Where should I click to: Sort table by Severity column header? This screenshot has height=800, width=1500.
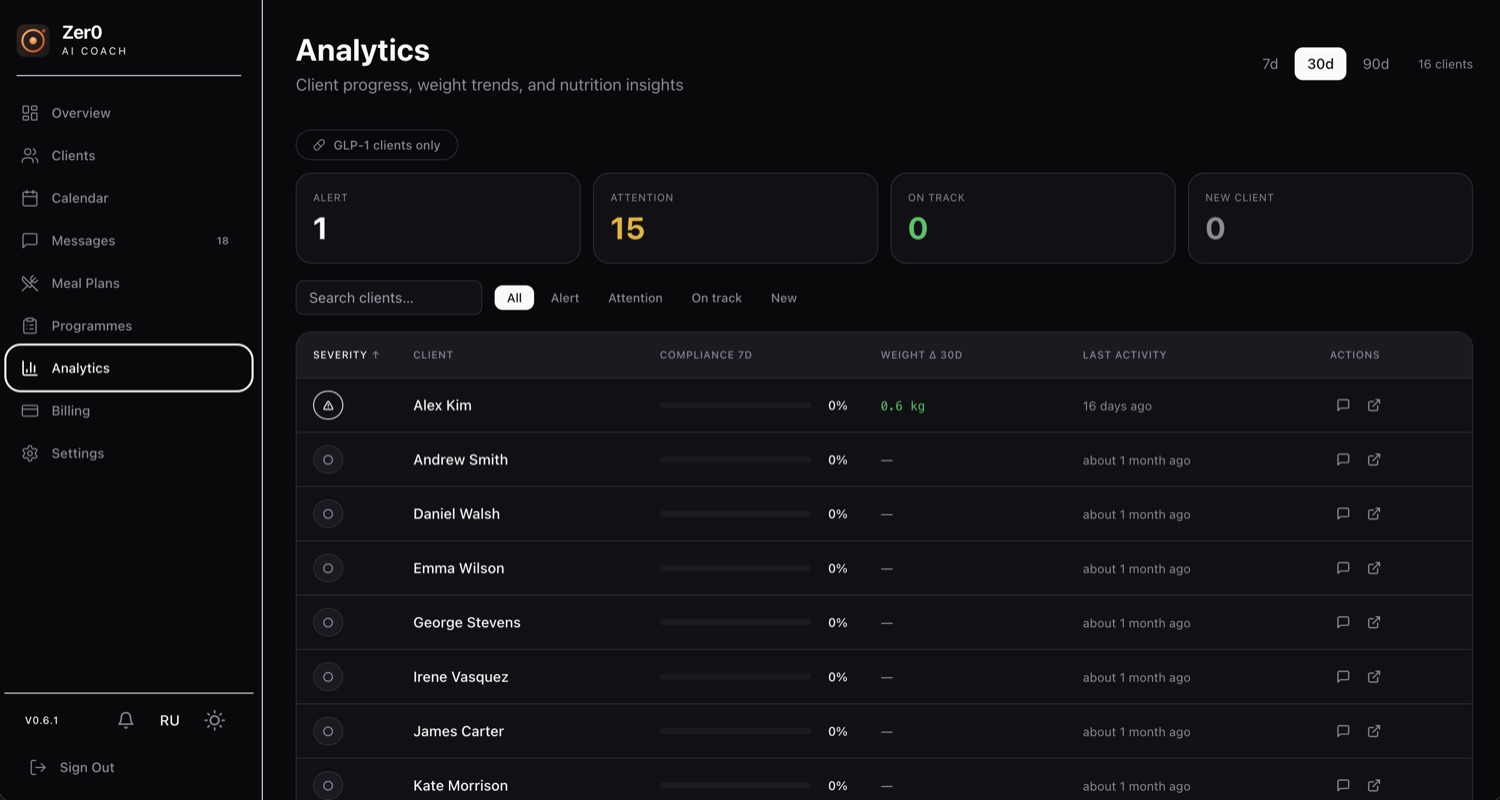[x=346, y=355]
